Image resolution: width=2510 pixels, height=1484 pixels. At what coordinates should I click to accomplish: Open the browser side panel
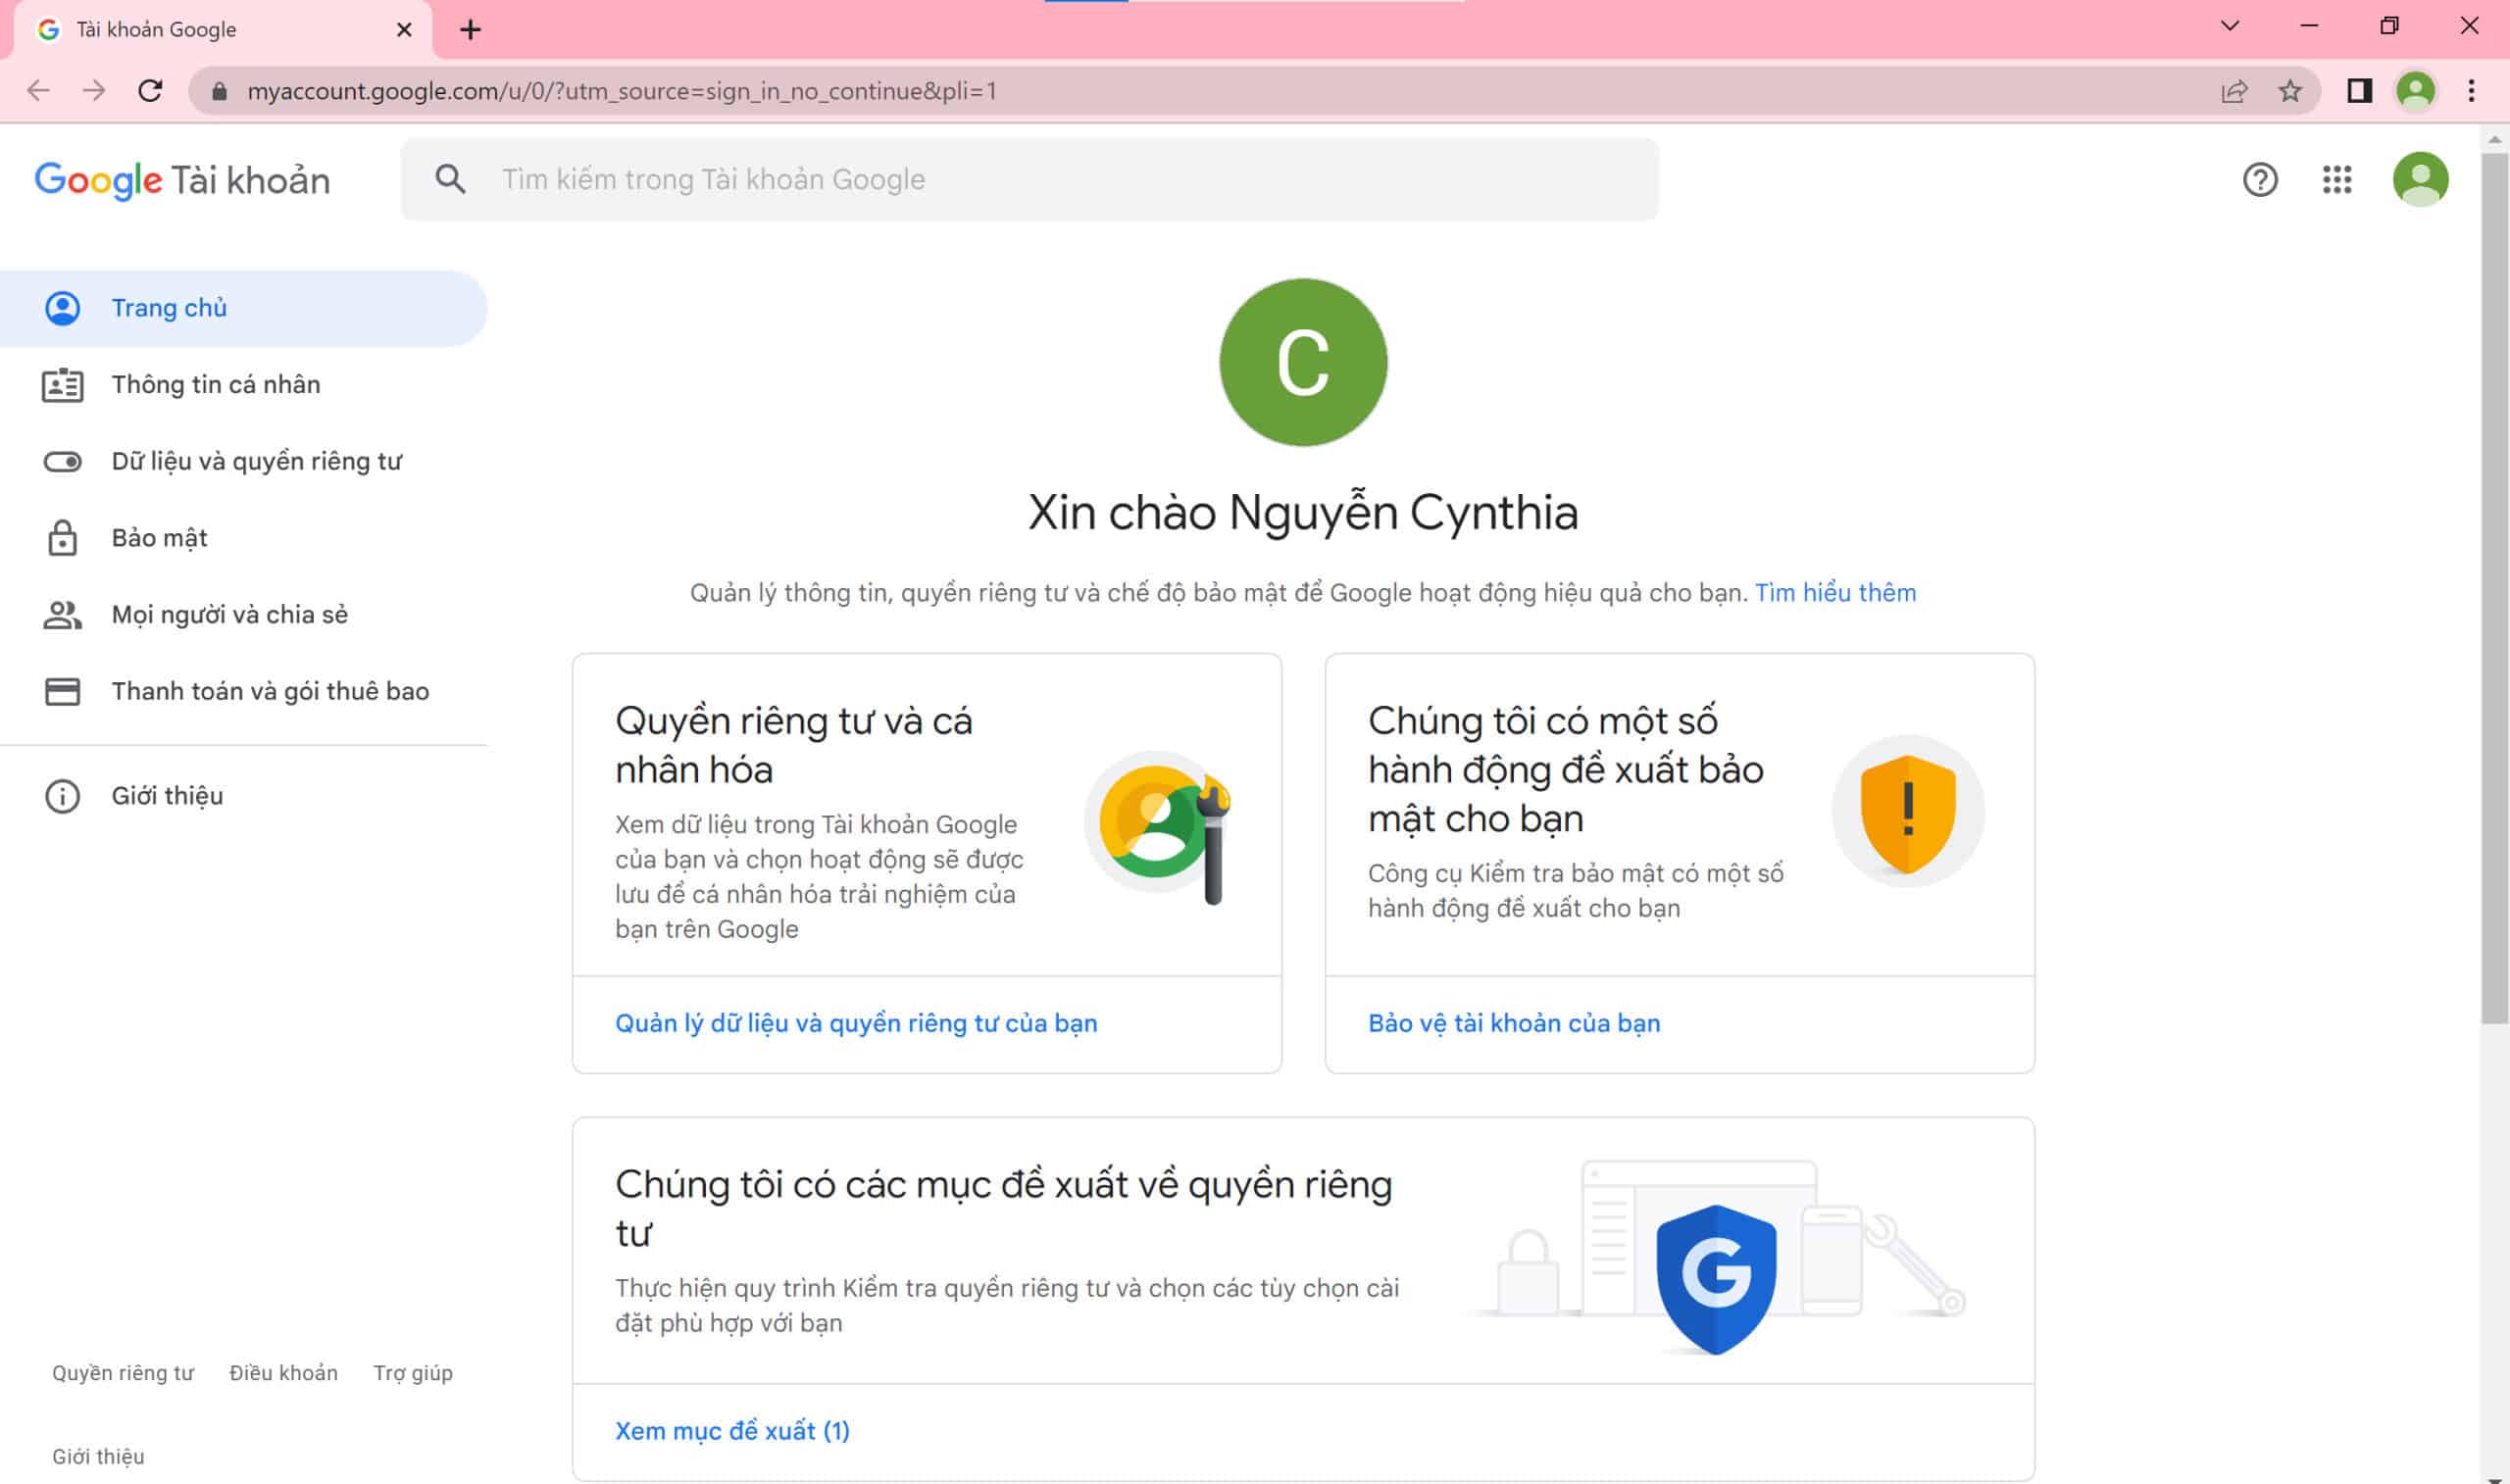pyautogui.click(x=2360, y=91)
